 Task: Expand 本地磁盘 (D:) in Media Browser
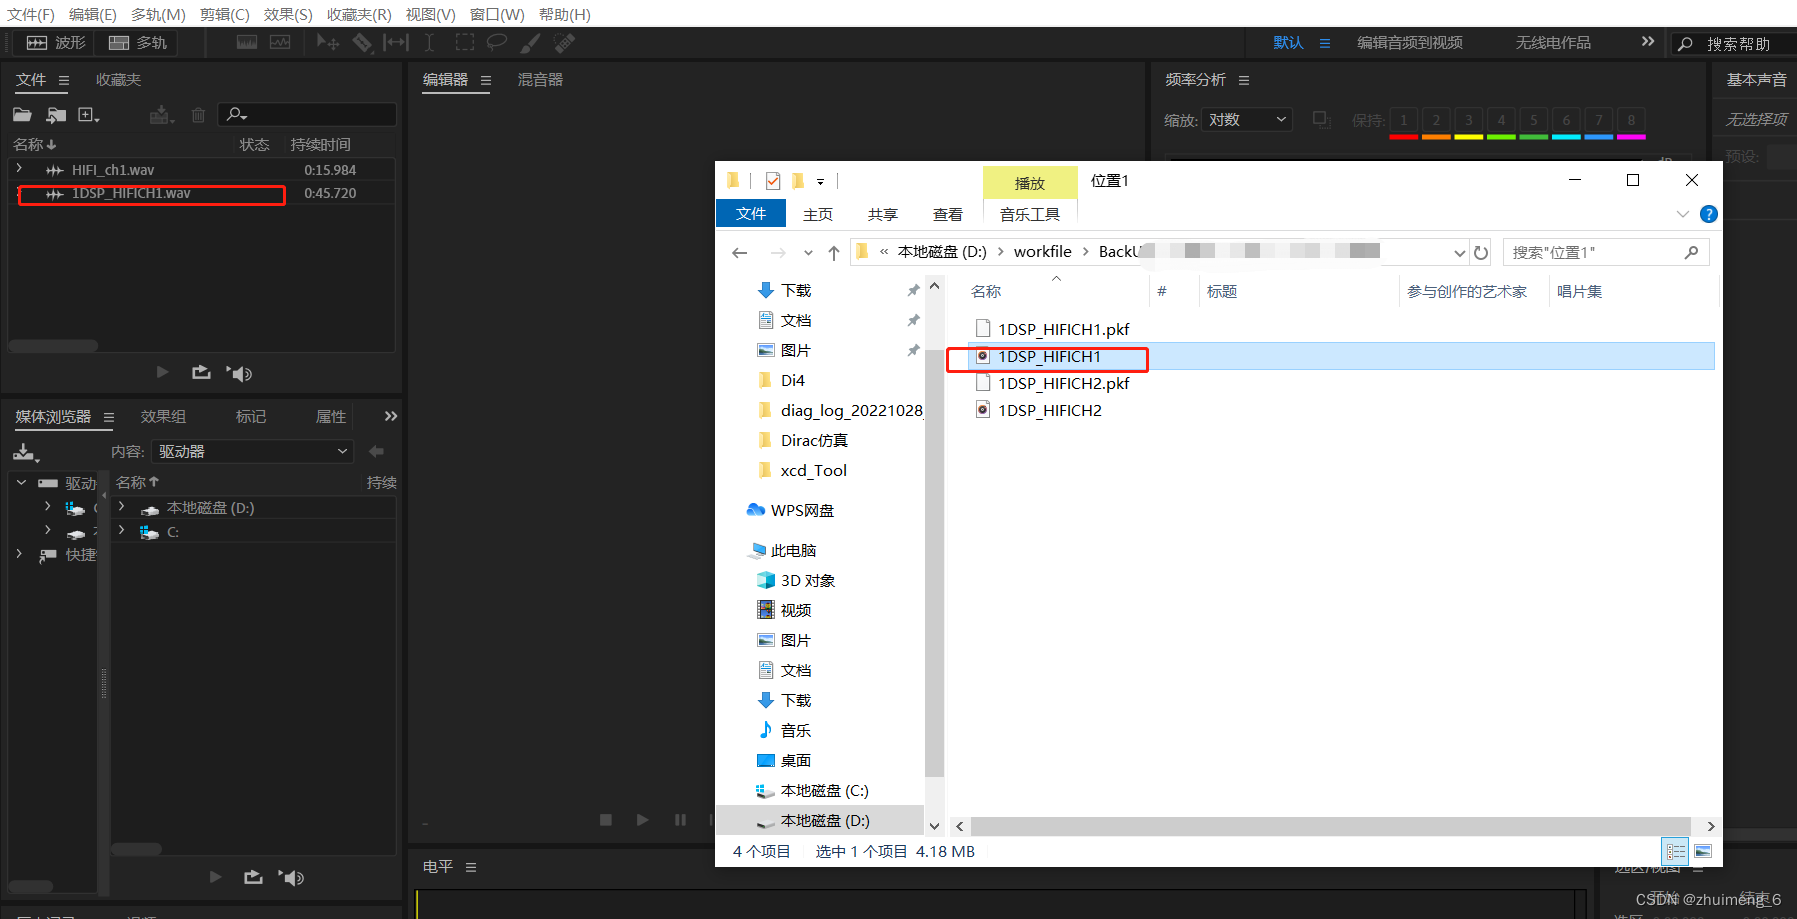pos(121,507)
